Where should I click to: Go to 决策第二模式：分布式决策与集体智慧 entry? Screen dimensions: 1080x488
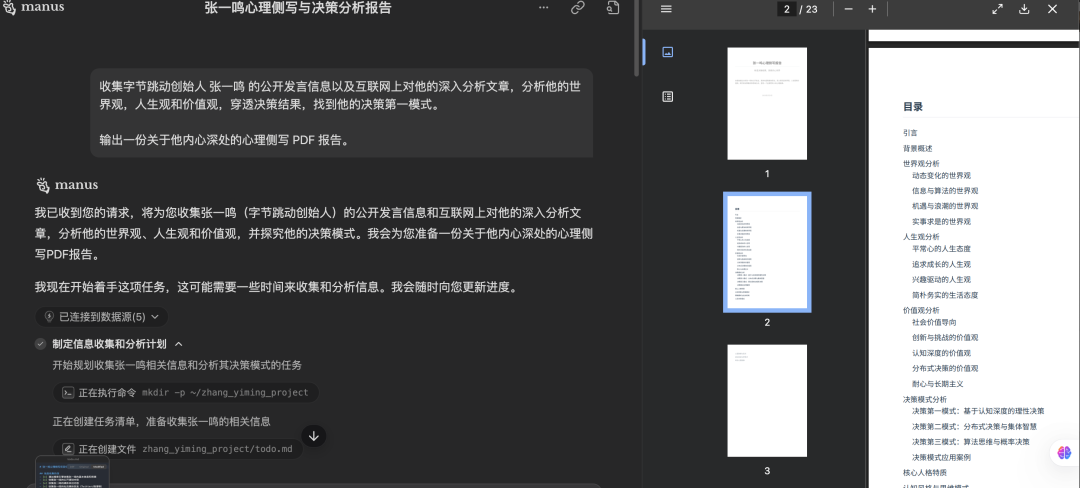(x=975, y=426)
